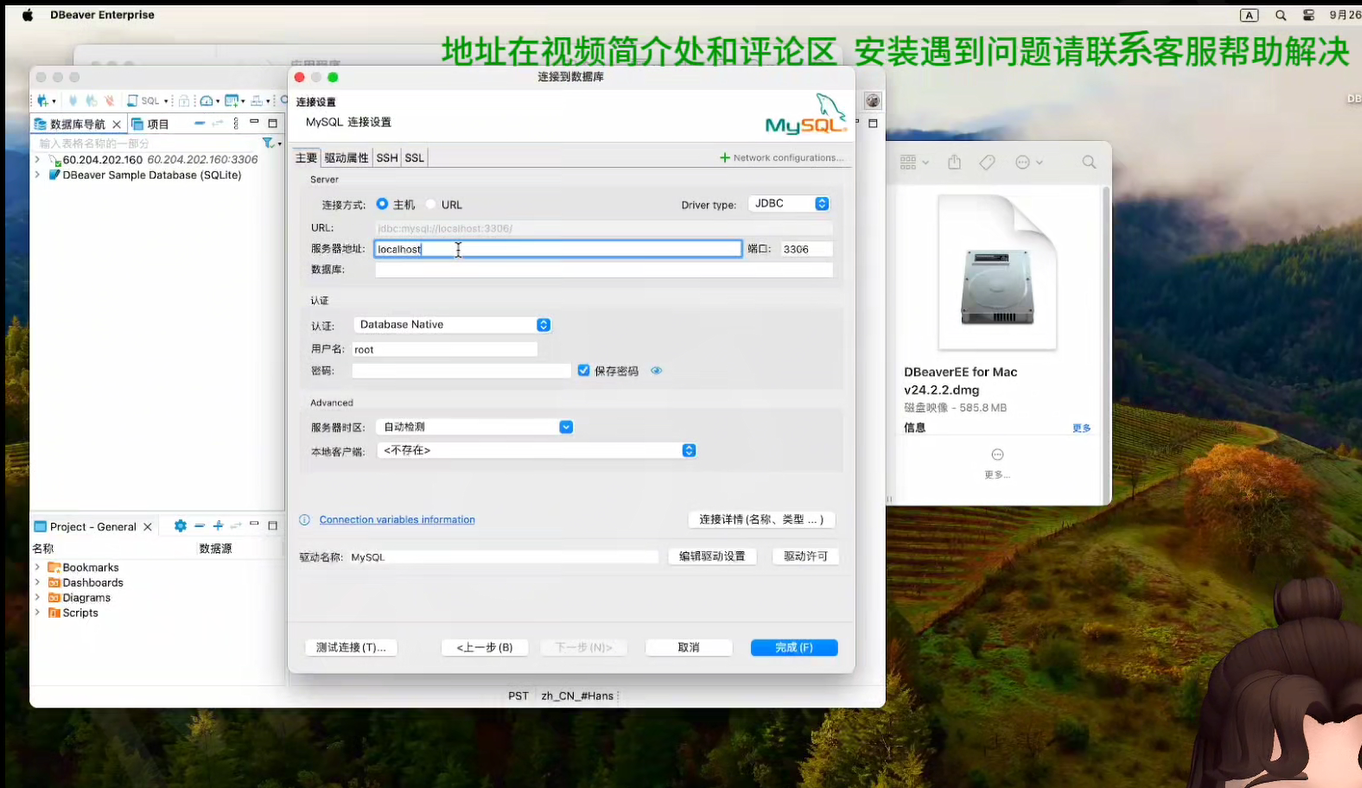Expand the Scripts folder
Image resolution: width=1362 pixels, height=788 pixels.
(38, 613)
